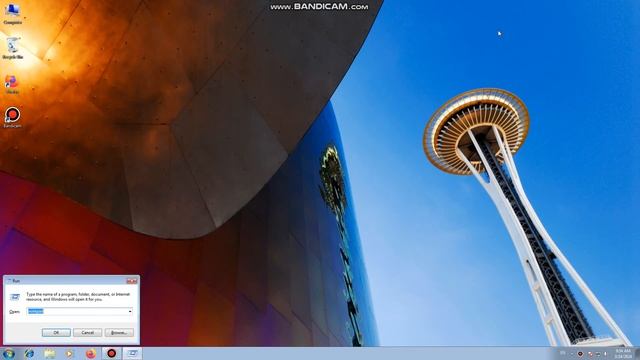This screenshot has height=360, width=640.
Task: Select the Bandicam desktop shortcut
Action: point(12,118)
